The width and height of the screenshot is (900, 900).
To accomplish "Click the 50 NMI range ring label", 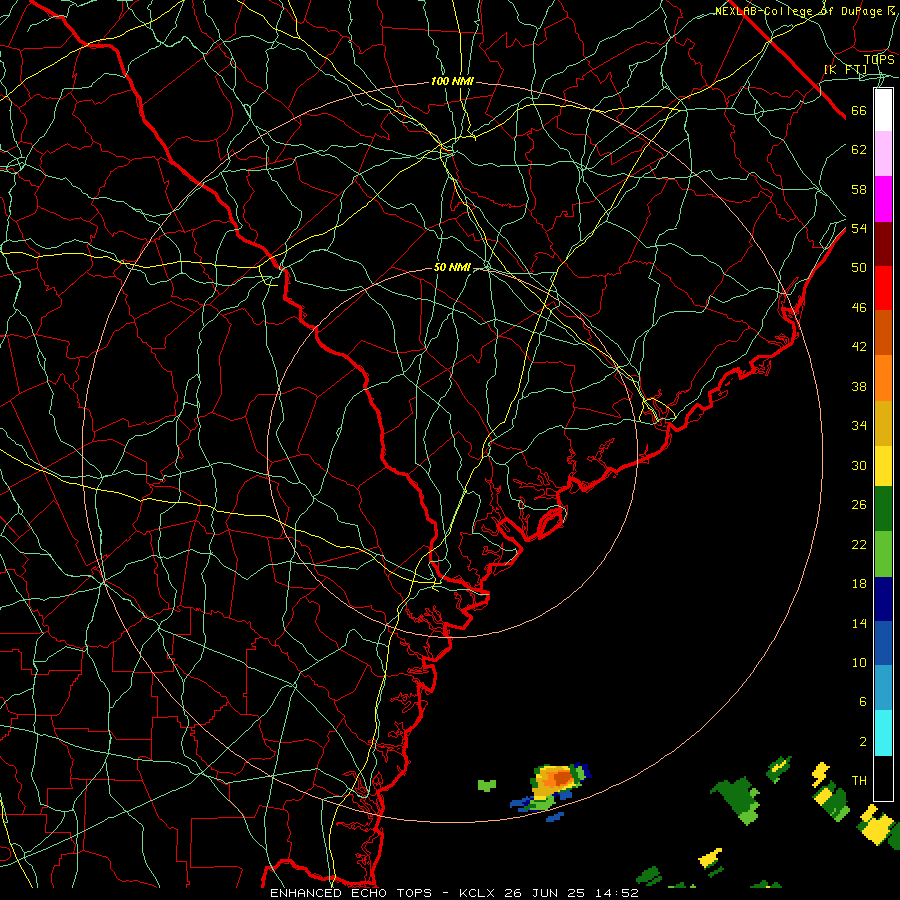I will coord(452,267).
